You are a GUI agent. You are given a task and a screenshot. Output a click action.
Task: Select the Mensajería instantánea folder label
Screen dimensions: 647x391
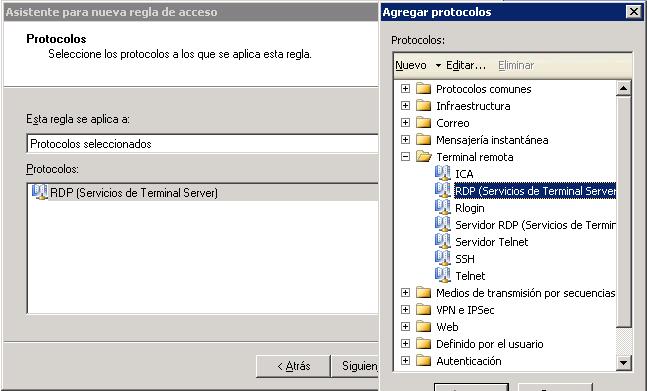click(x=492, y=140)
